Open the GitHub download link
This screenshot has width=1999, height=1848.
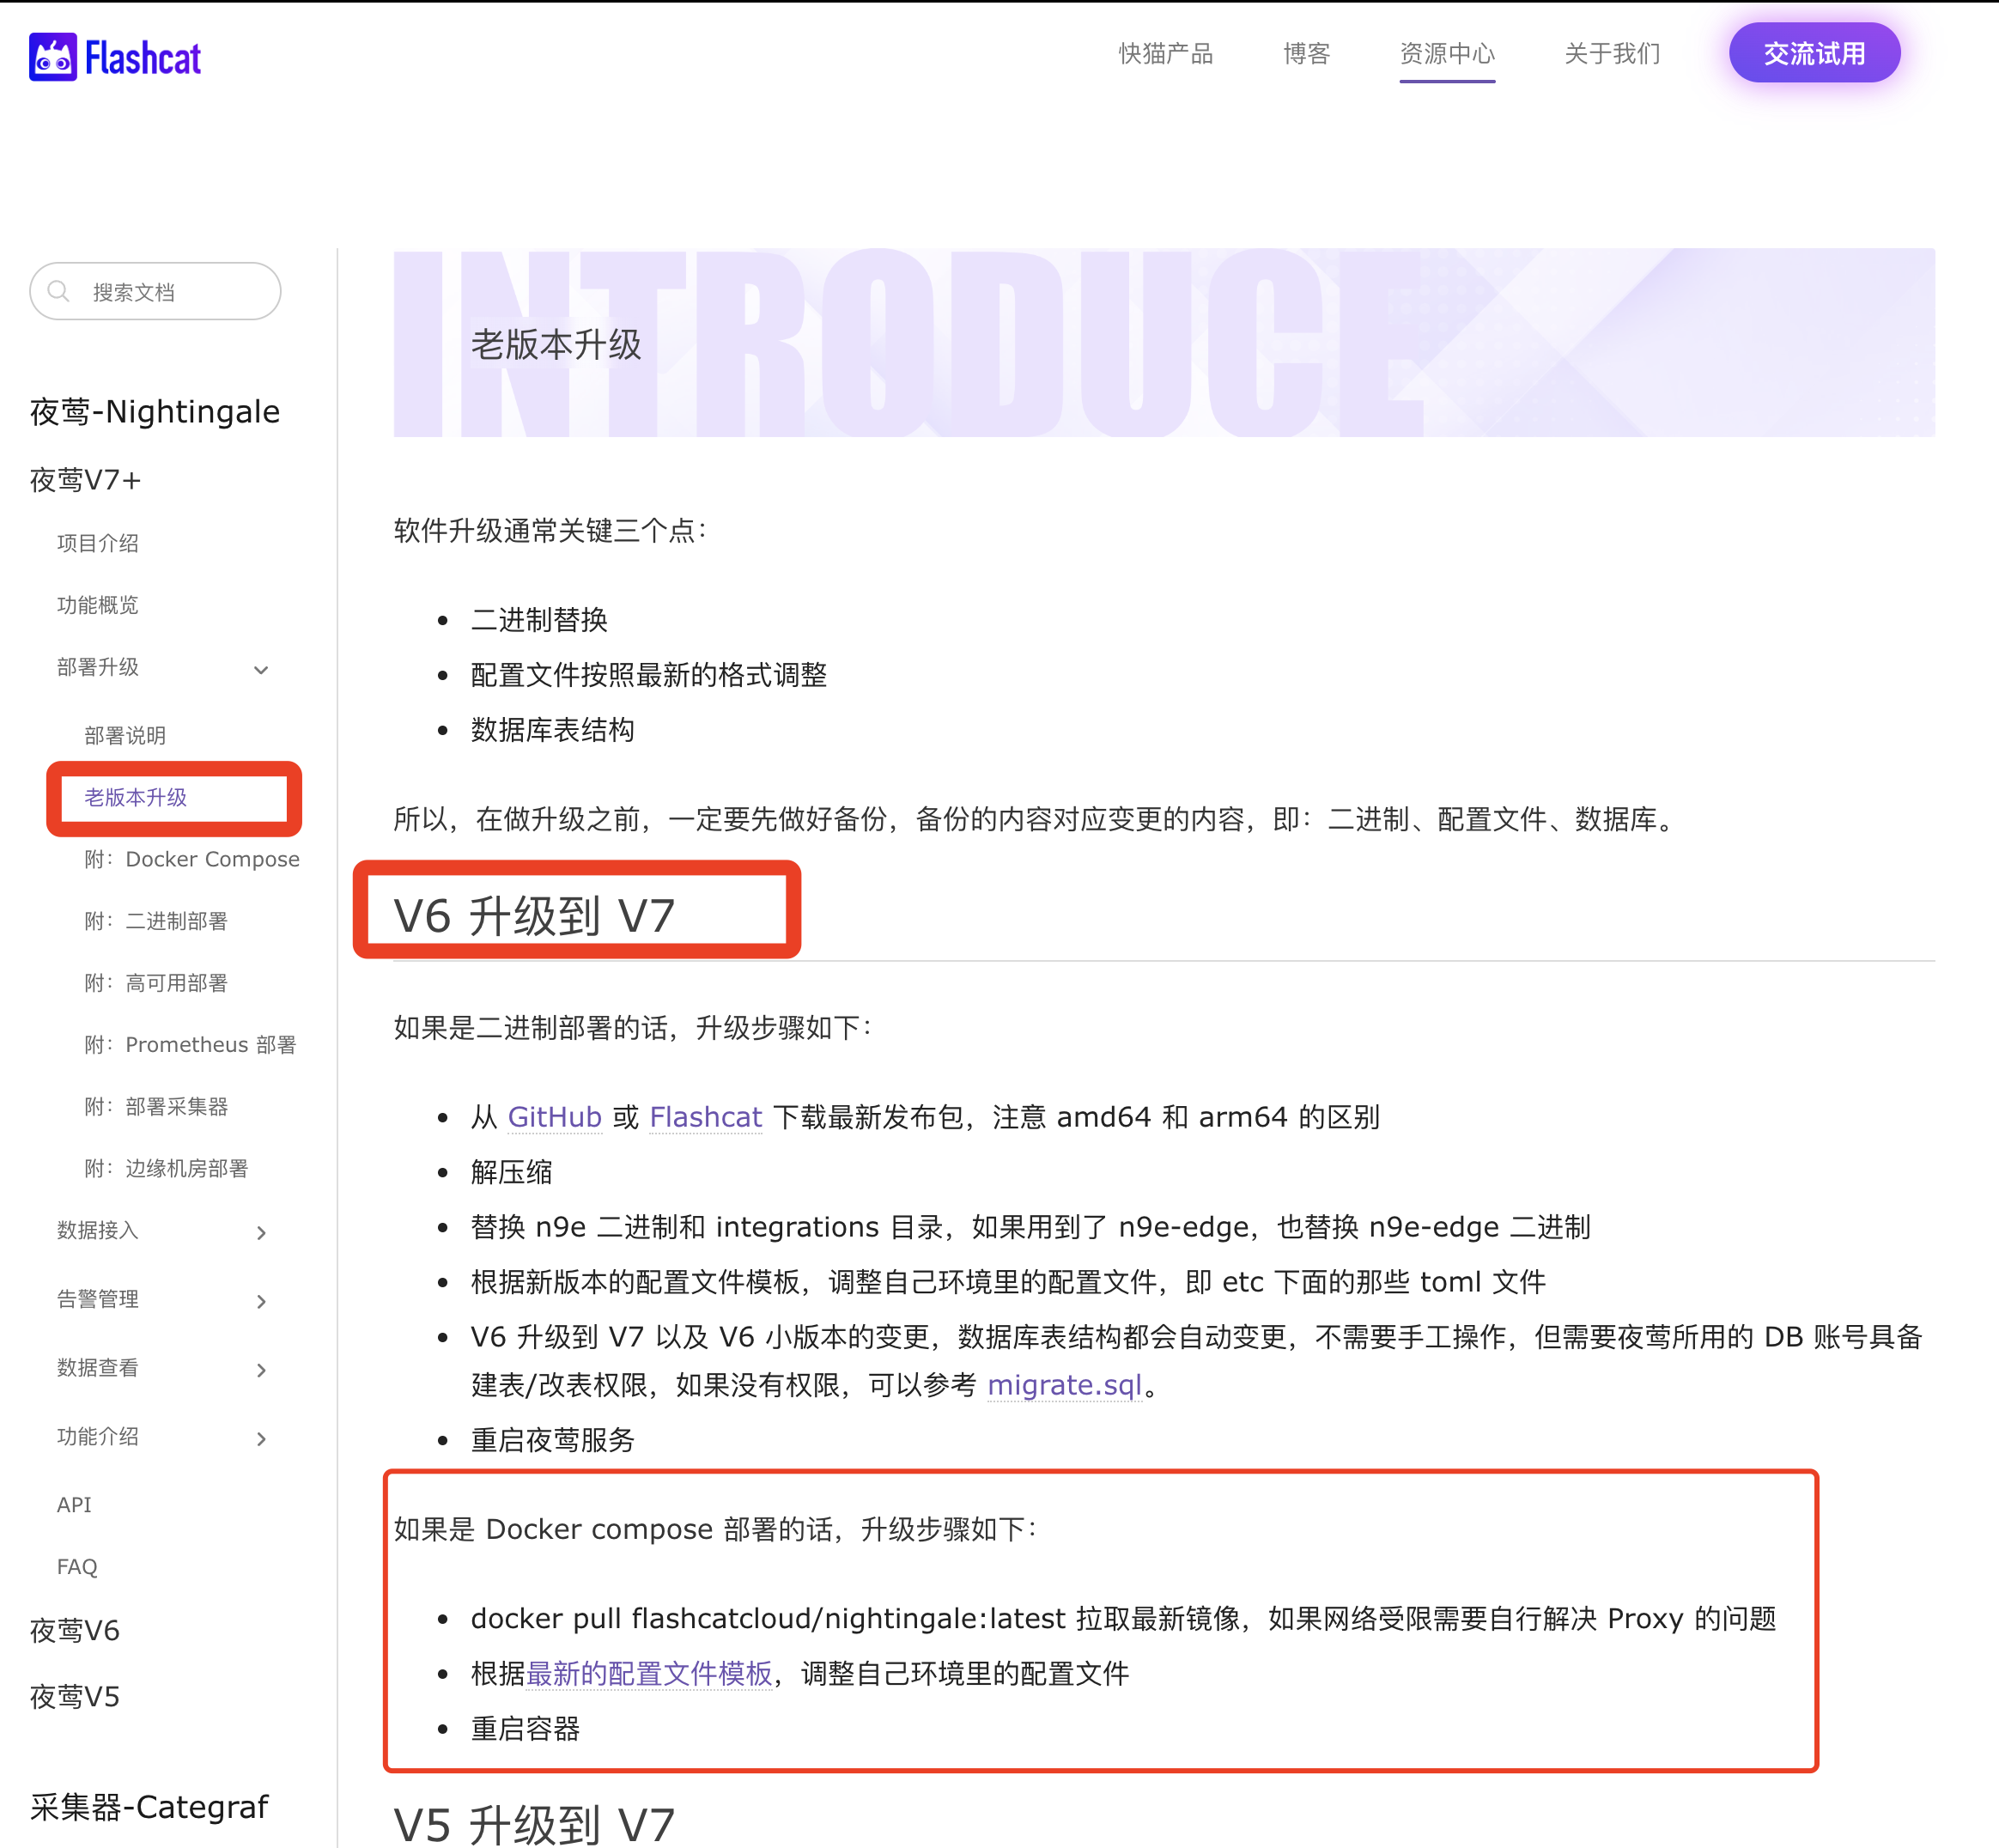tap(554, 1117)
